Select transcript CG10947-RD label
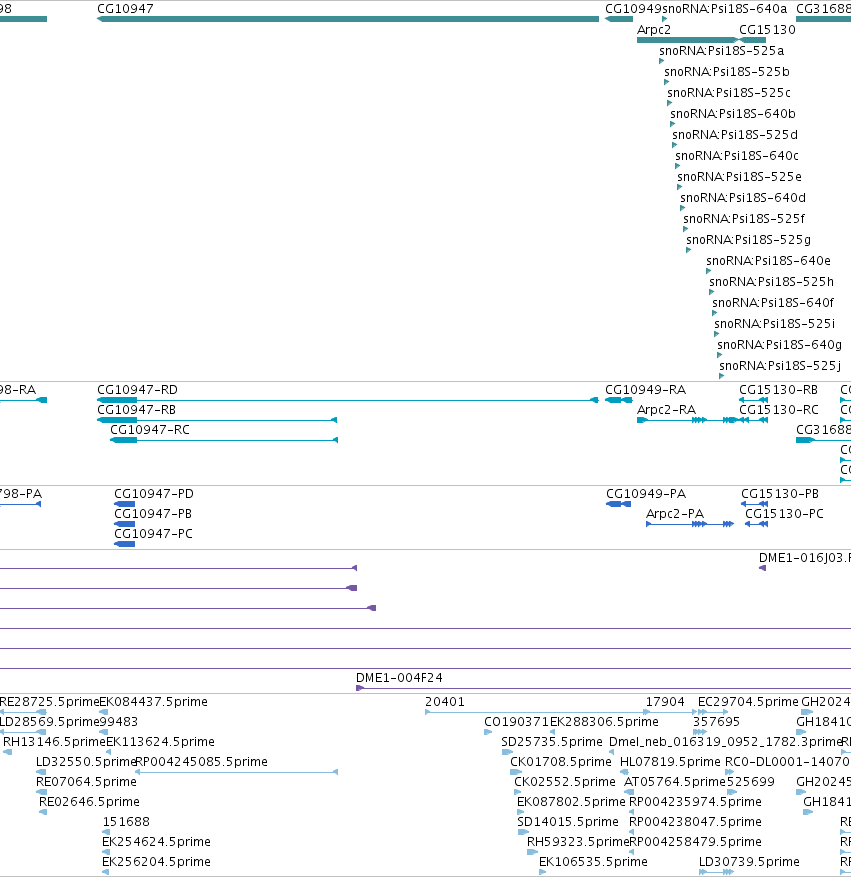851x877 pixels. click(x=138, y=390)
